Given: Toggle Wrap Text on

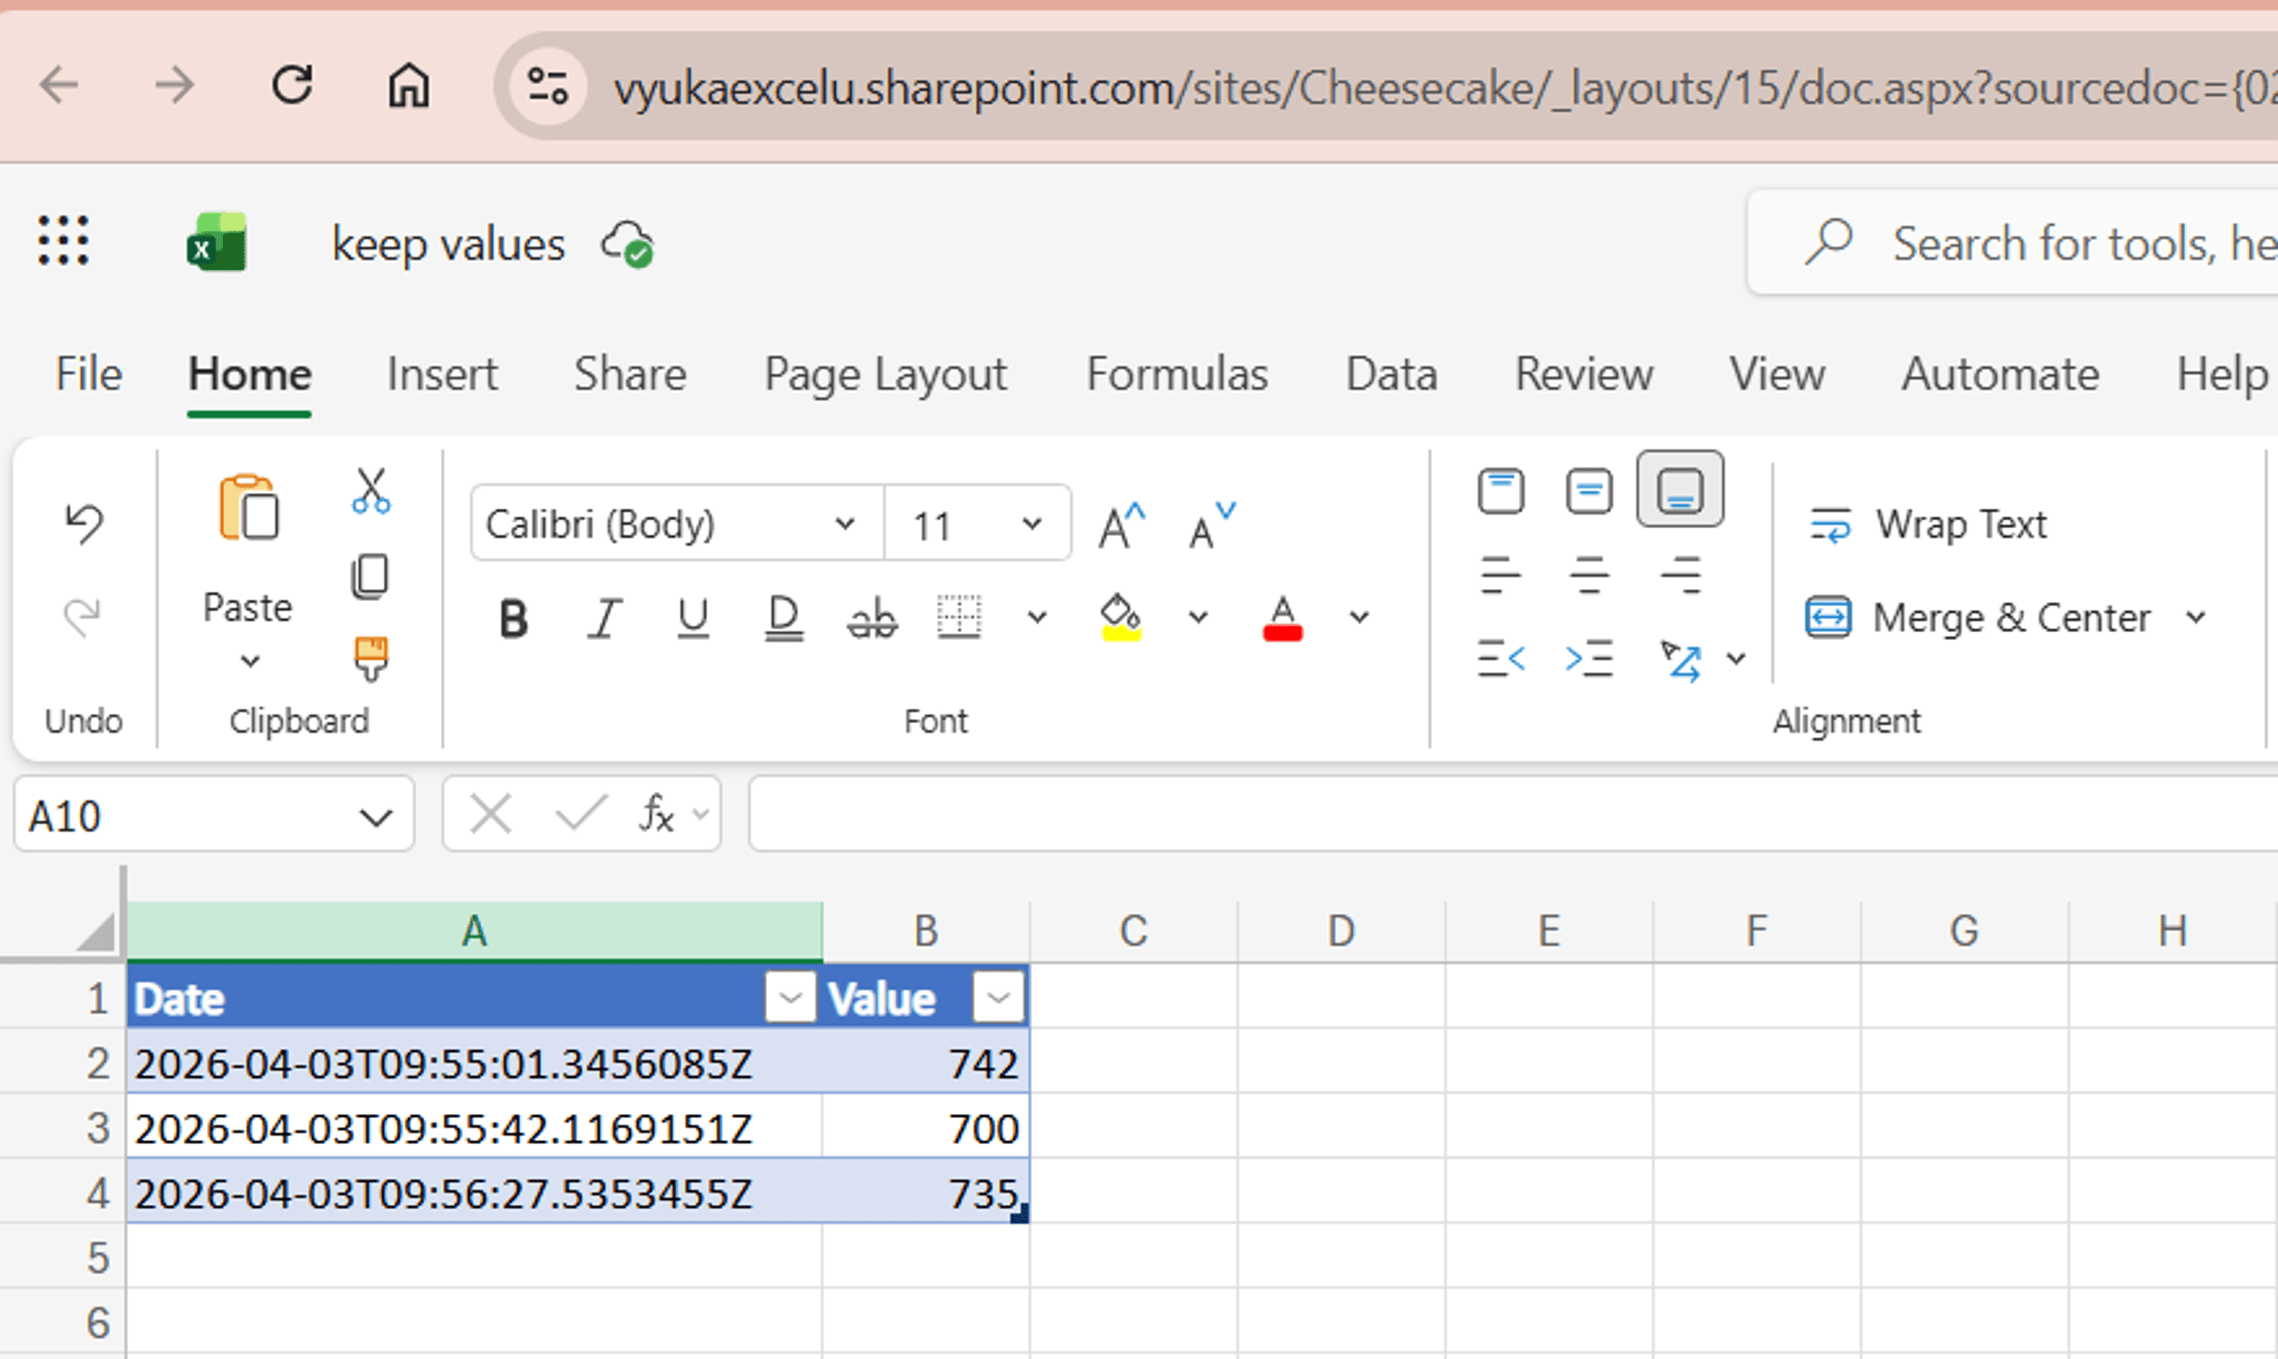Looking at the screenshot, I should tap(1928, 524).
